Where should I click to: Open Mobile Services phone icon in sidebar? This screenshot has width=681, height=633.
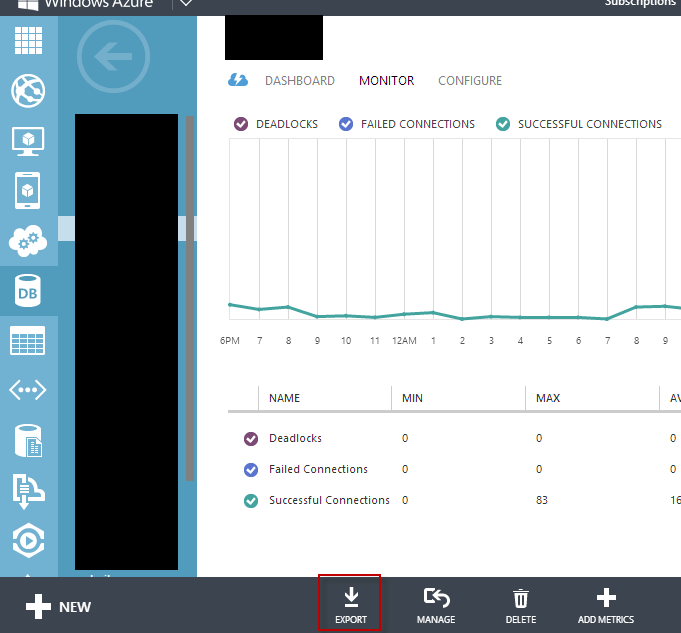(28, 190)
